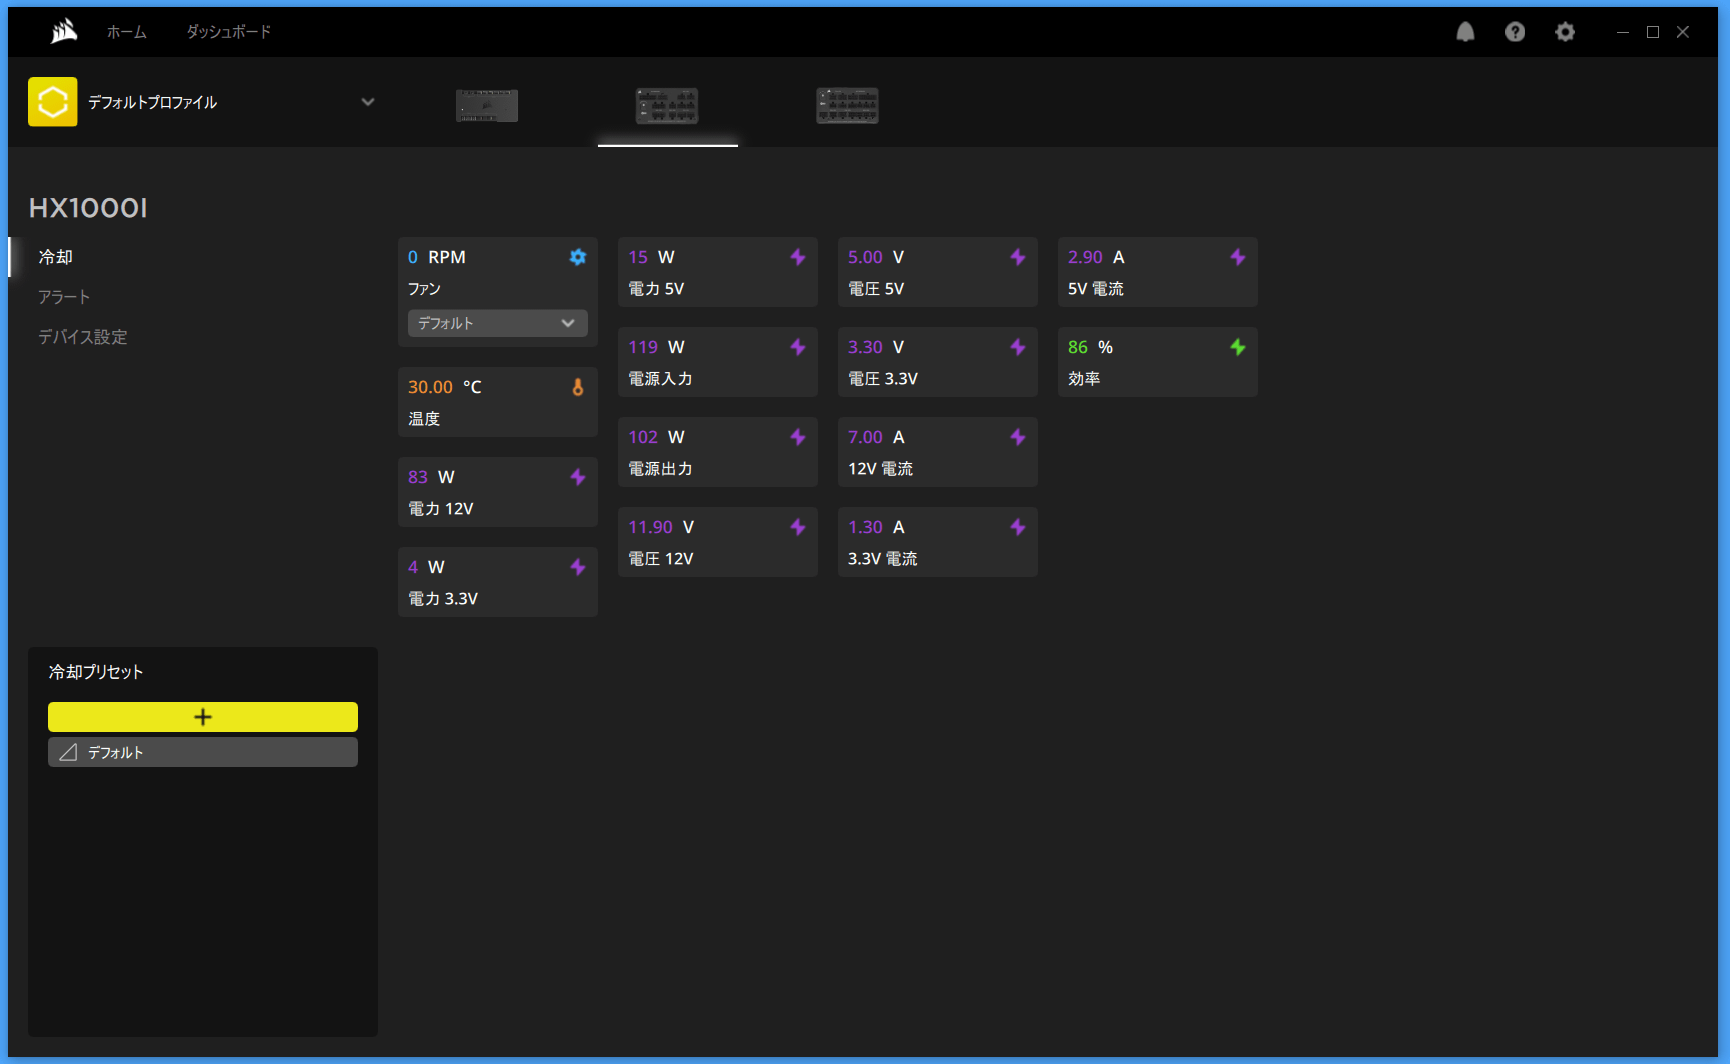Click lightning icon on 電圧 5V card
1730x1064 pixels.
click(1018, 257)
